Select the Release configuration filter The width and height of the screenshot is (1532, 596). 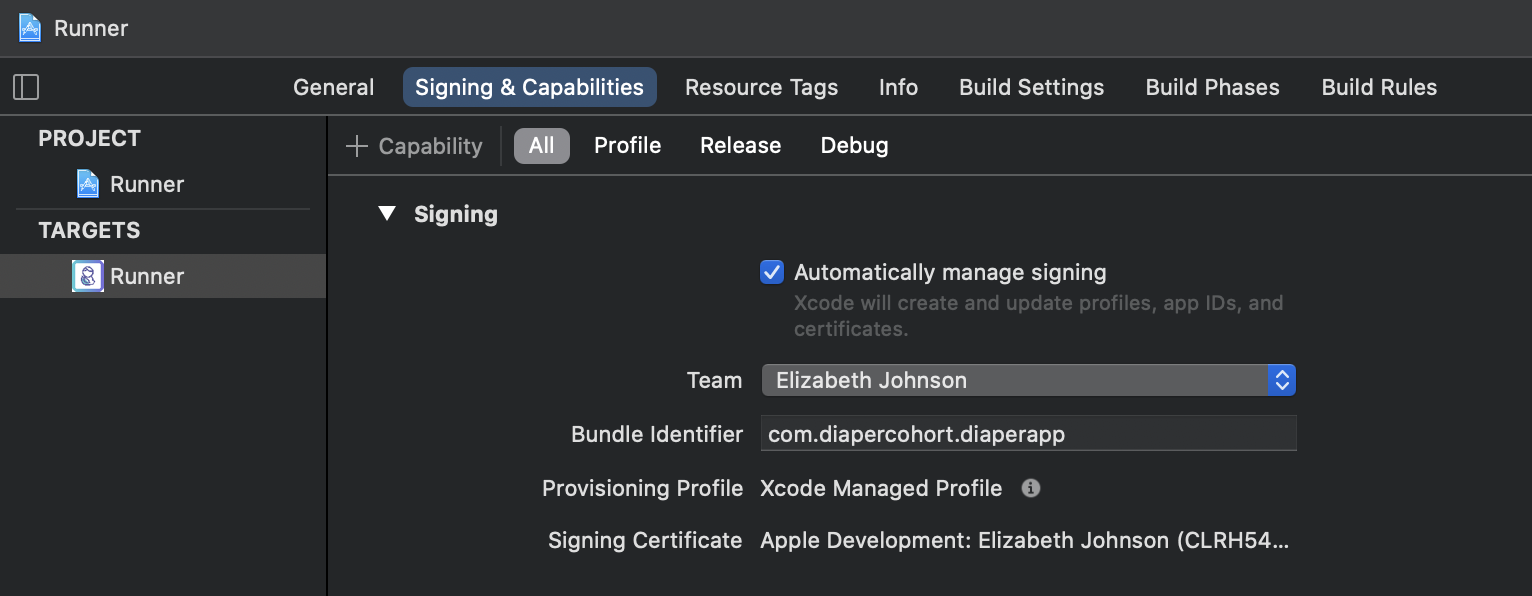tap(740, 146)
